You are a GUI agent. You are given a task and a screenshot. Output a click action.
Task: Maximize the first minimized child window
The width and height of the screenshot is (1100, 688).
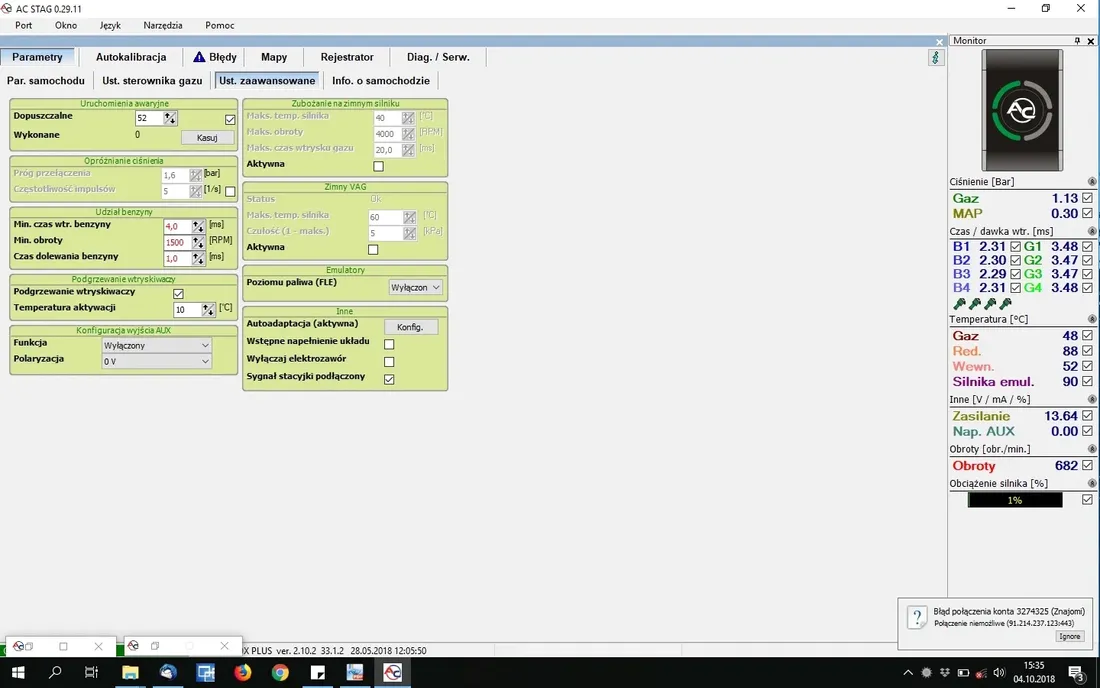(x=63, y=646)
